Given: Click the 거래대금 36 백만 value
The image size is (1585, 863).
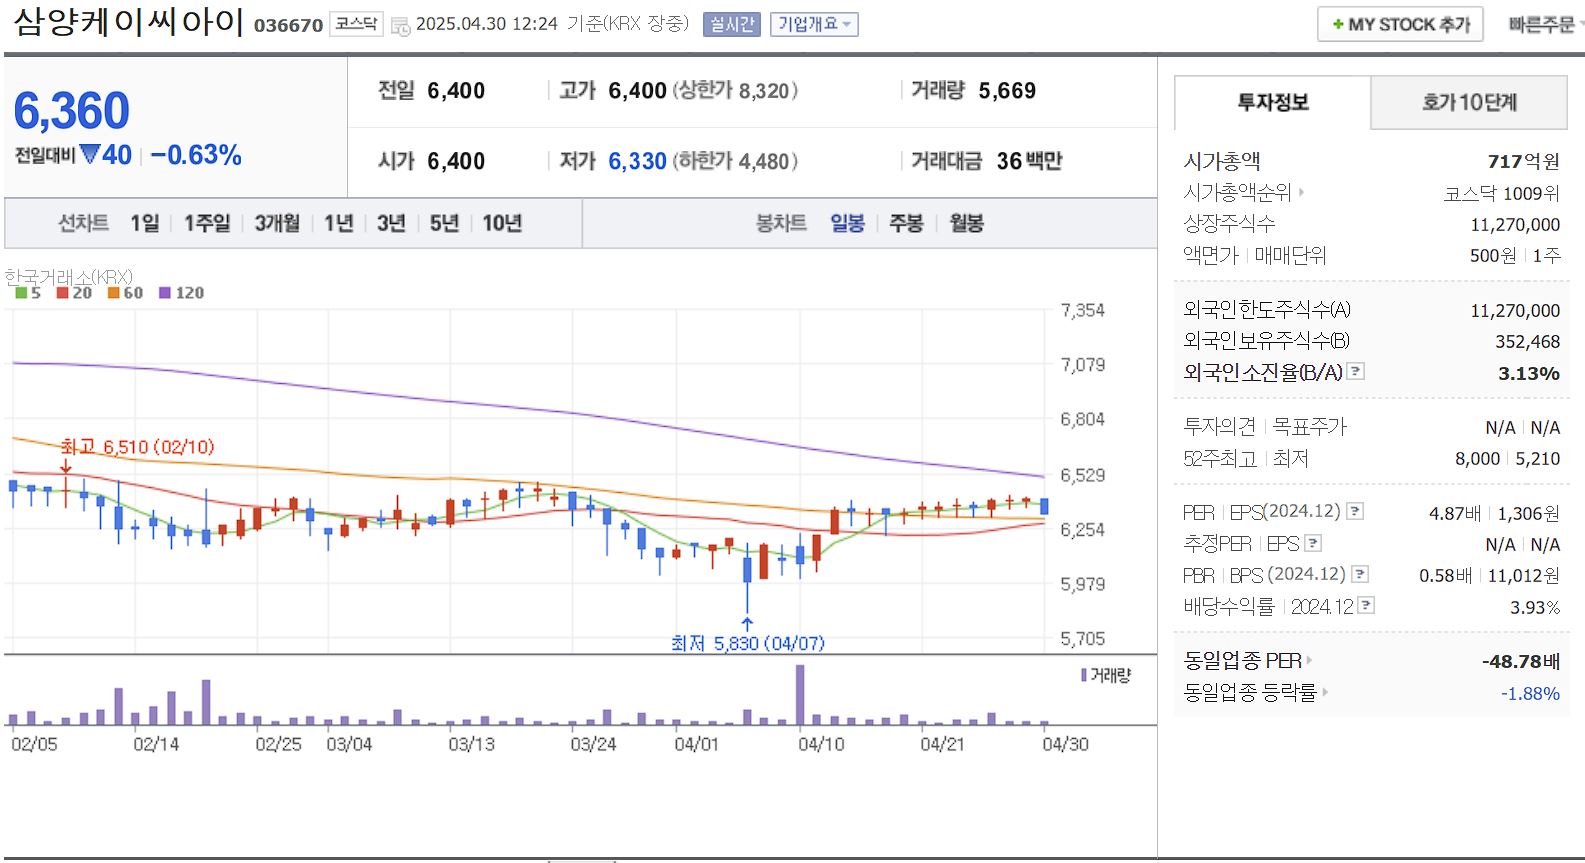Looking at the screenshot, I should [x=1029, y=161].
